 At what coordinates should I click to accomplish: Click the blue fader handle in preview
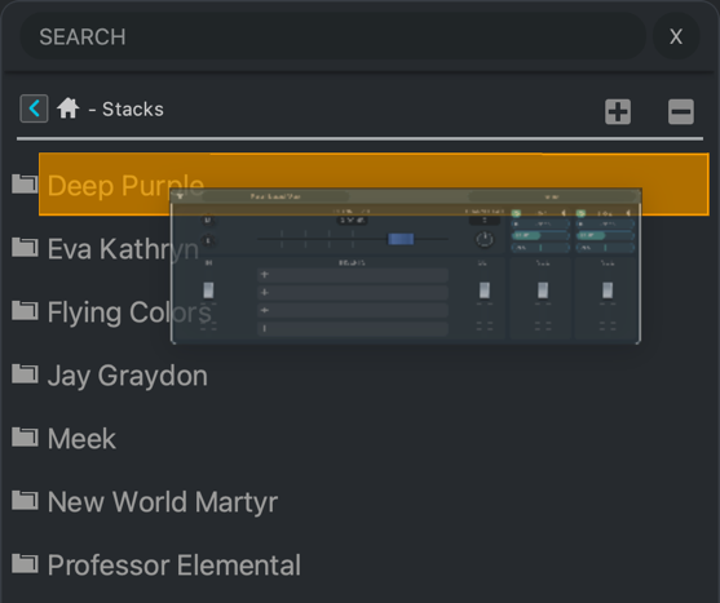401,239
